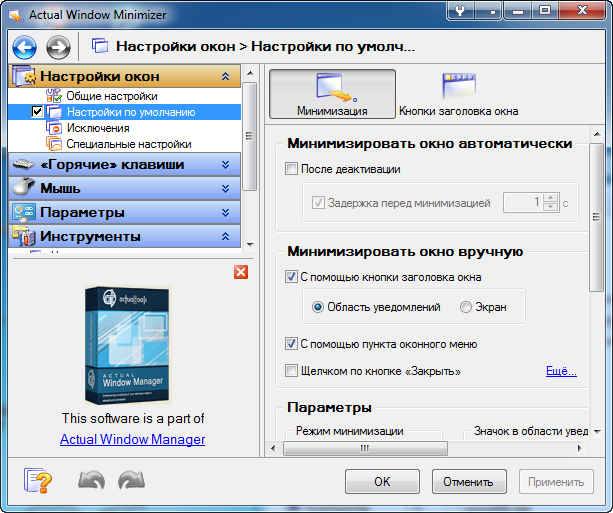613x513 pixels.
Task: Close the promo panel with red X
Action: point(240,272)
